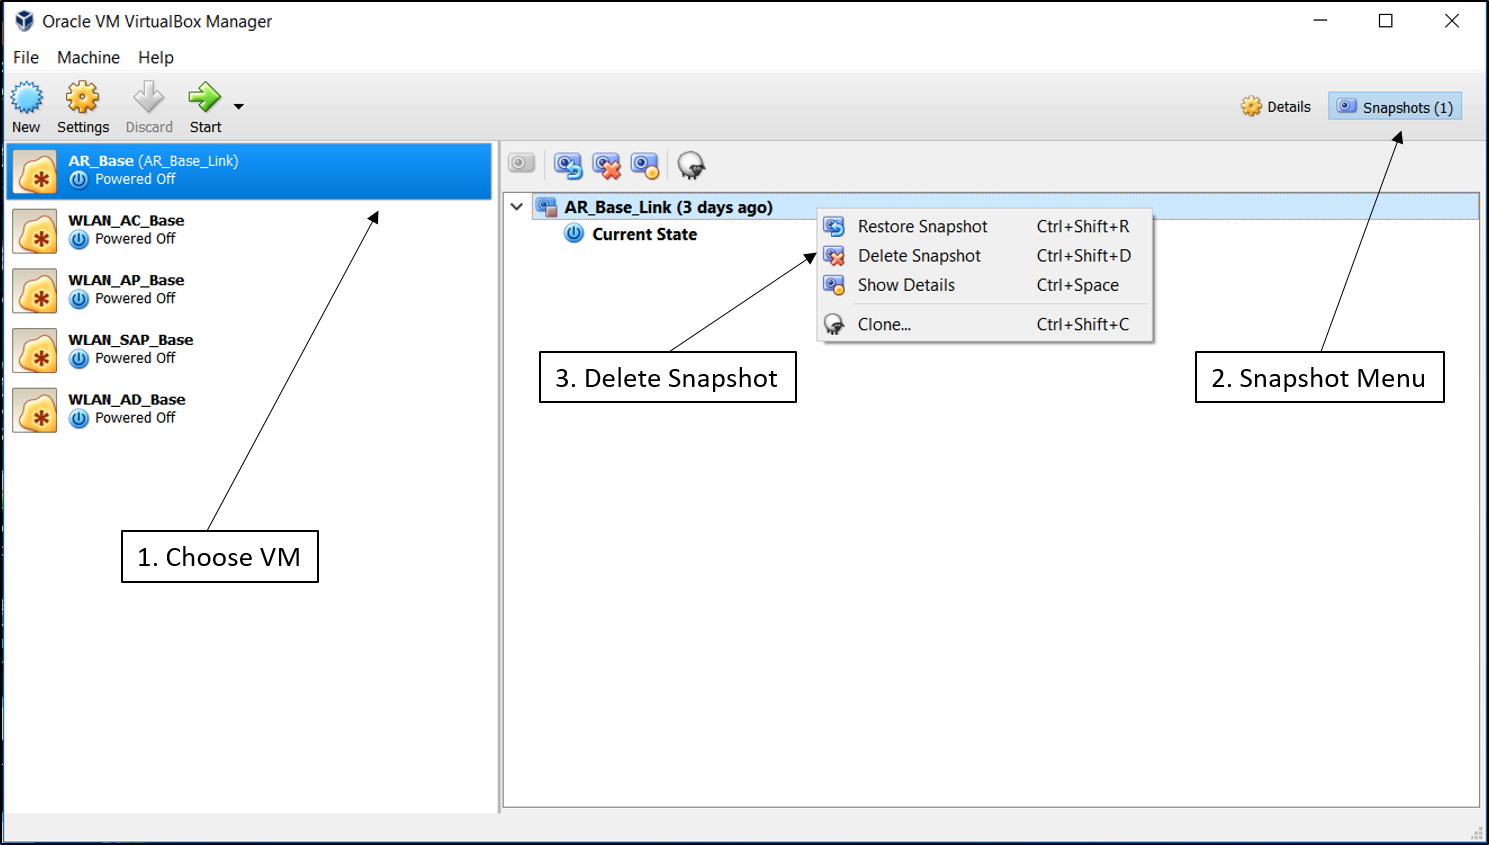Select the WLAN_SAP_Base virtual machine

tap(250, 350)
